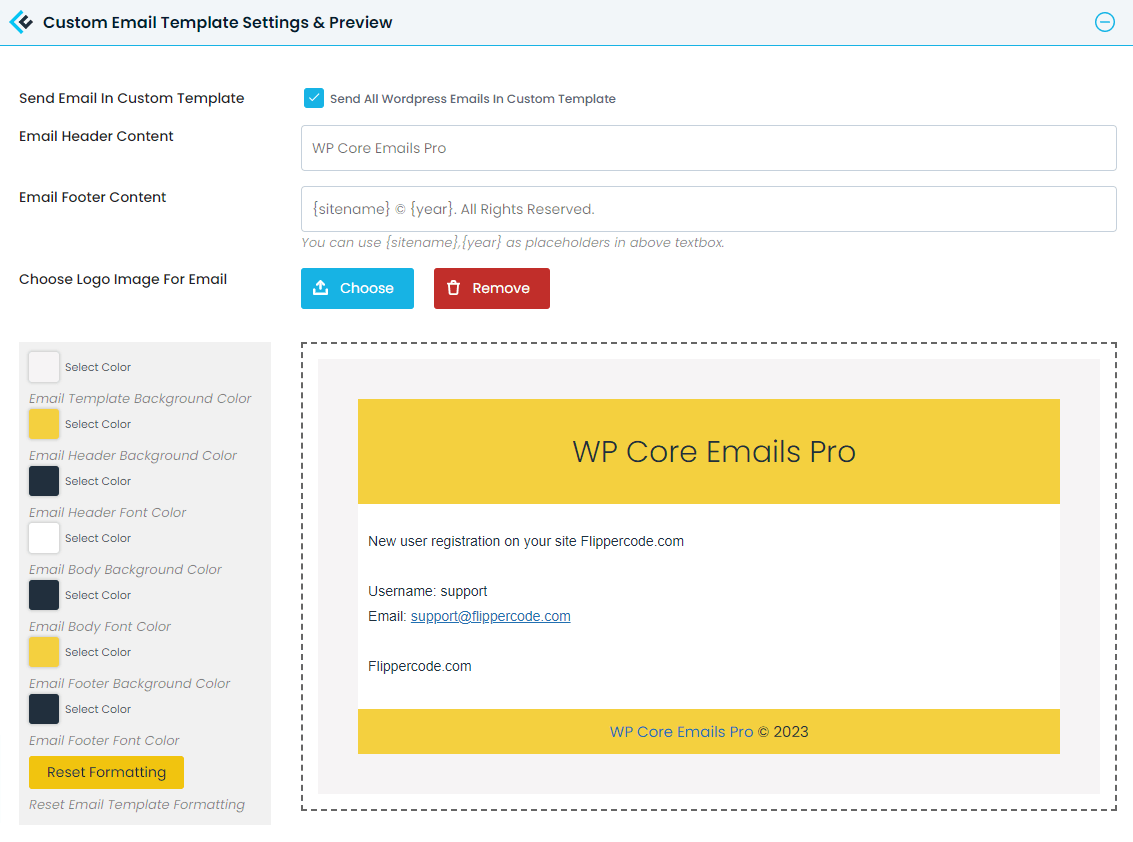1133x842 pixels.
Task: Click the Flippercode logo icon in header
Action: [x=21, y=22]
